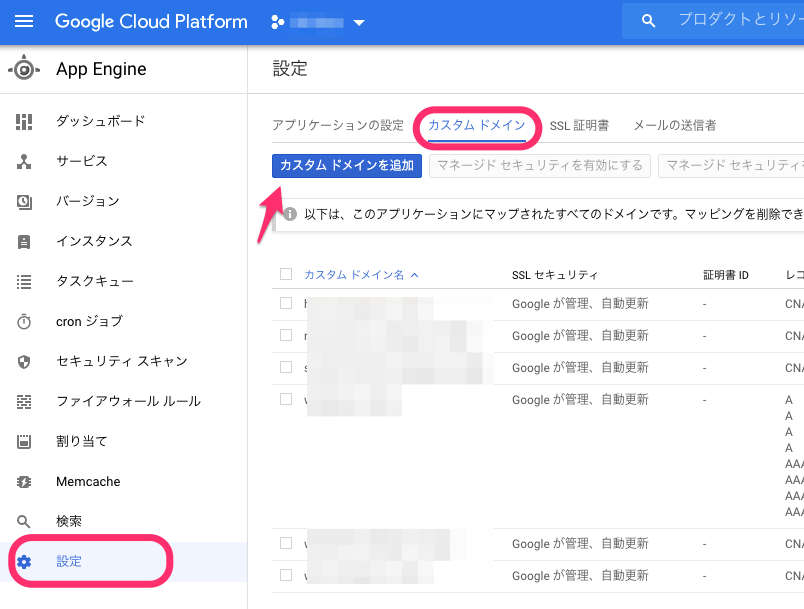
Task: Switch to SSL 証明書 tab
Action: click(579, 125)
